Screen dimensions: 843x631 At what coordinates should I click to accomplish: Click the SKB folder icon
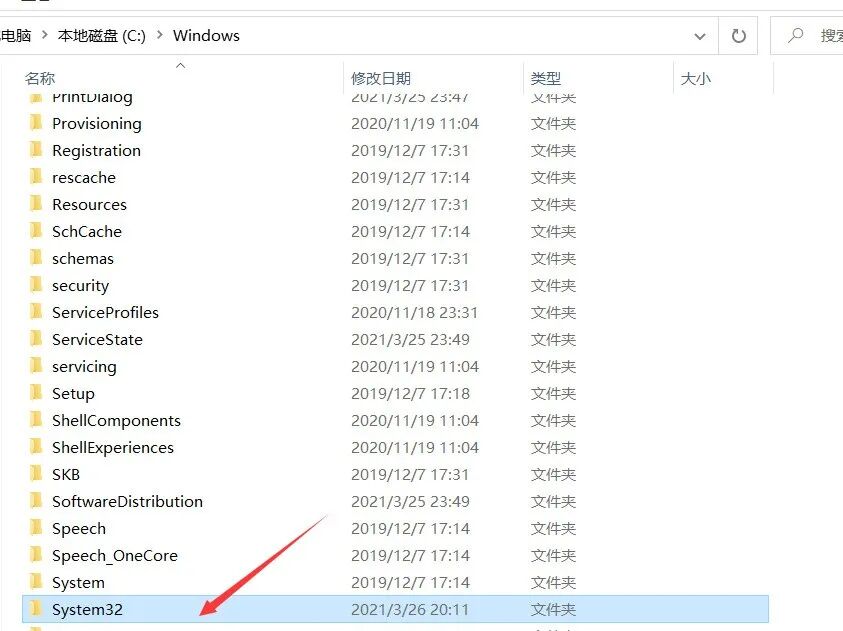[x=36, y=474]
